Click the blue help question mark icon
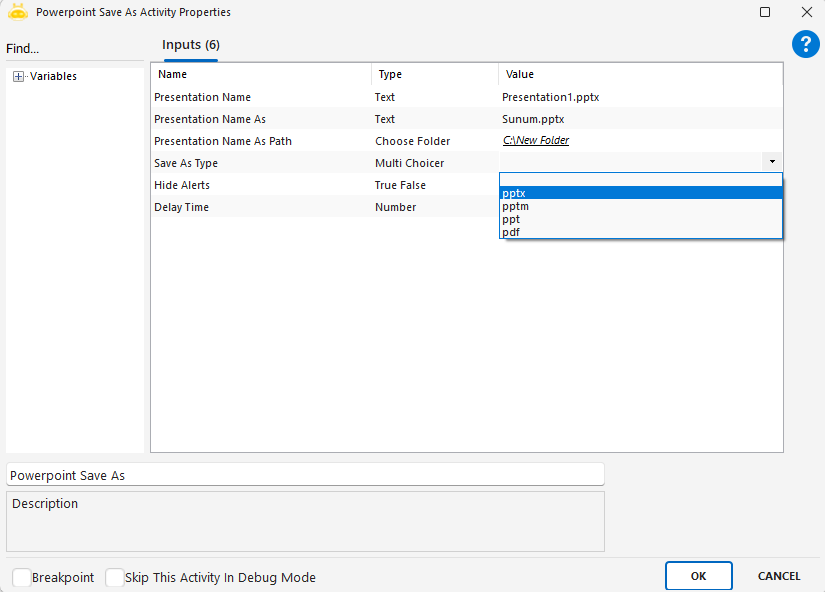Viewport: 825px width, 592px height. pyautogui.click(x=806, y=43)
